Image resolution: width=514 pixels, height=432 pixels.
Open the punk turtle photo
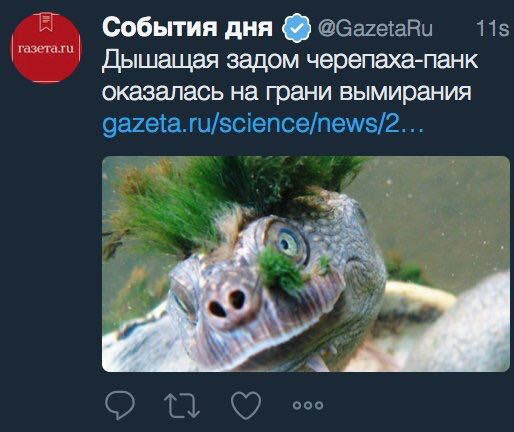point(306,264)
